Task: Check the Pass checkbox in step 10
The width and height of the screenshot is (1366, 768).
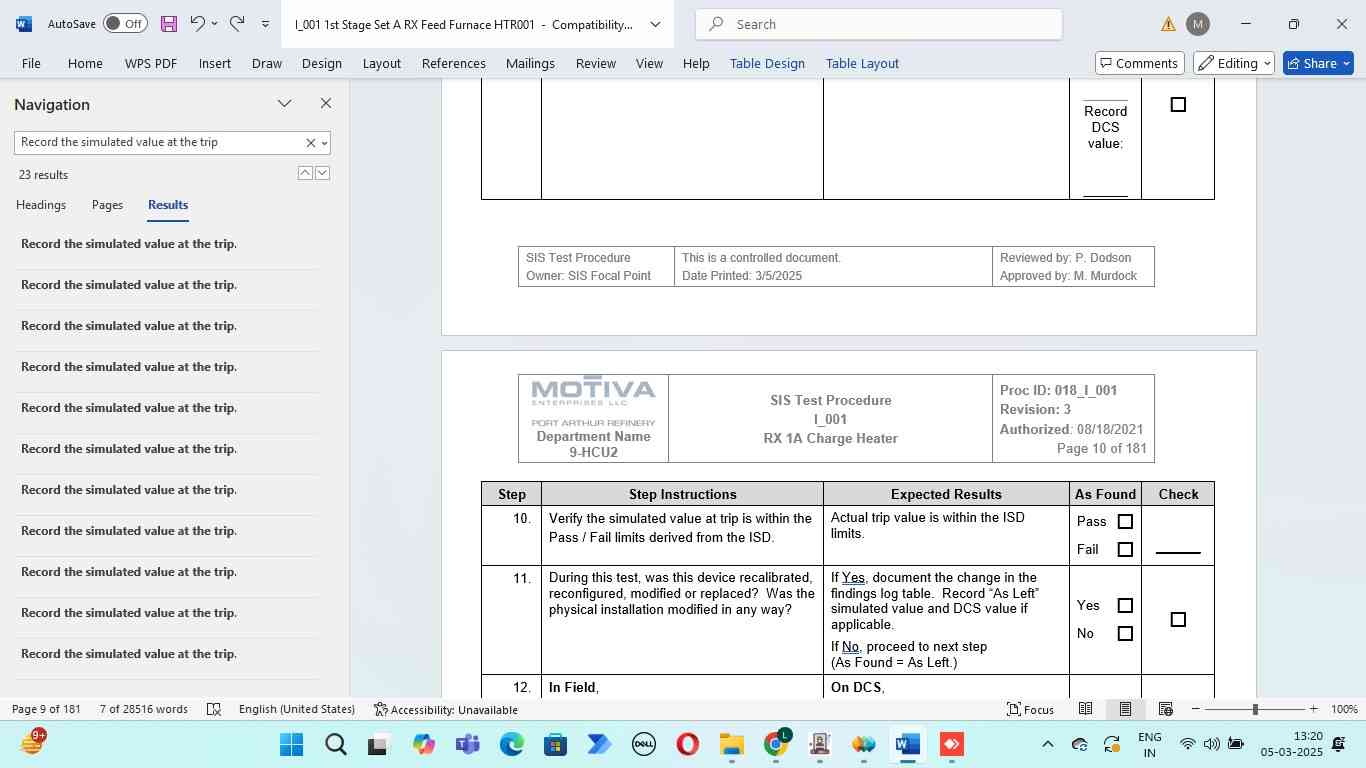Action: pos(1125,521)
